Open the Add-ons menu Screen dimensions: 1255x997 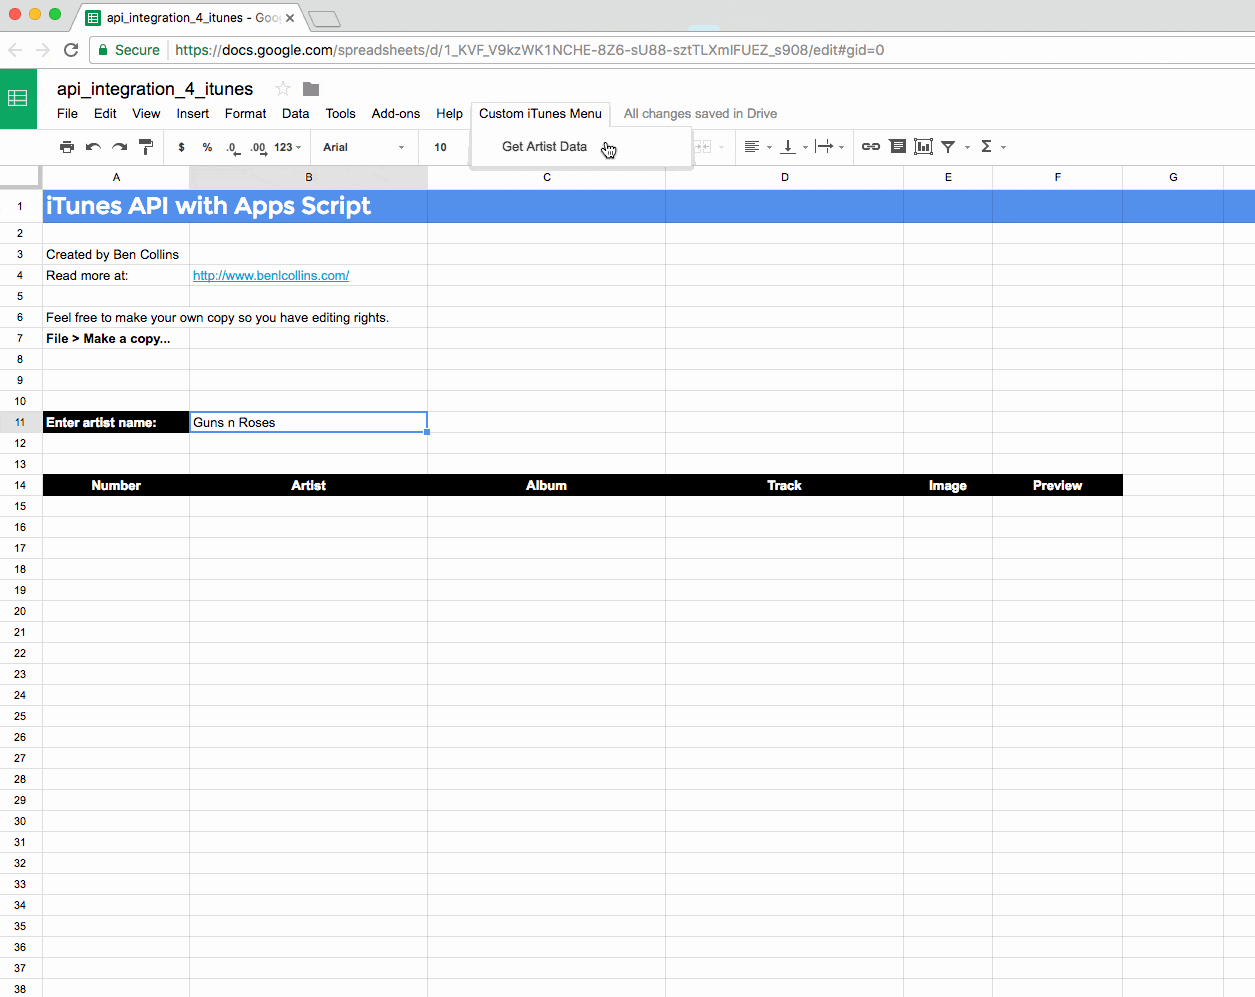[x=395, y=113]
